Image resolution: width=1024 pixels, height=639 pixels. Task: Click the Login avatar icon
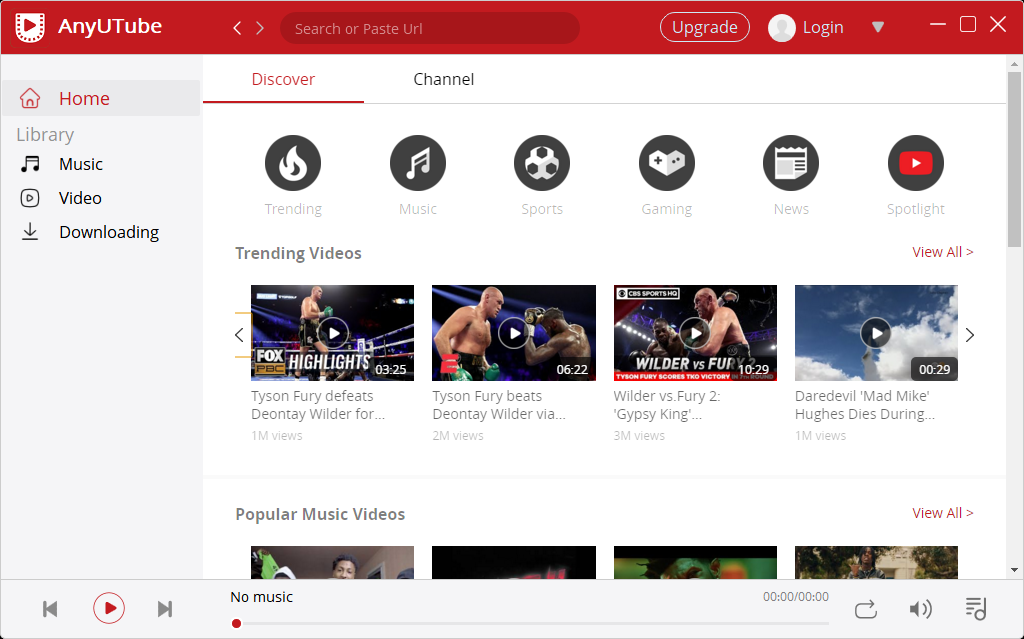(781, 27)
